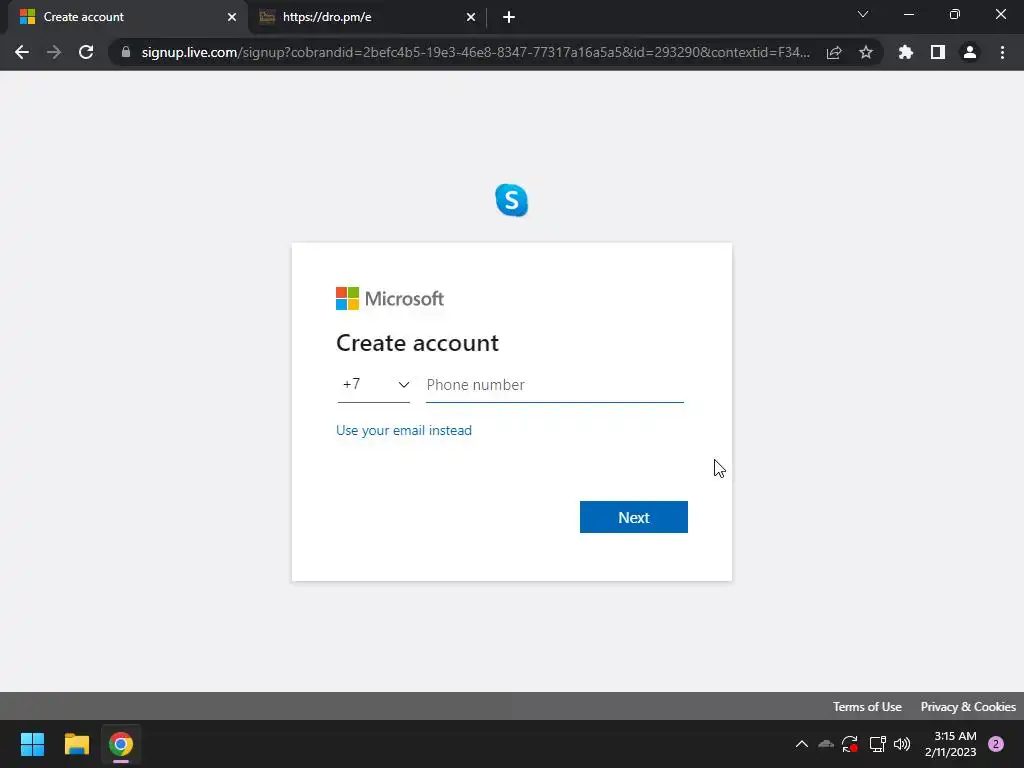Open File Explorer from taskbar
The image size is (1024, 768).
pyautogui.click(x=76, y=744)
